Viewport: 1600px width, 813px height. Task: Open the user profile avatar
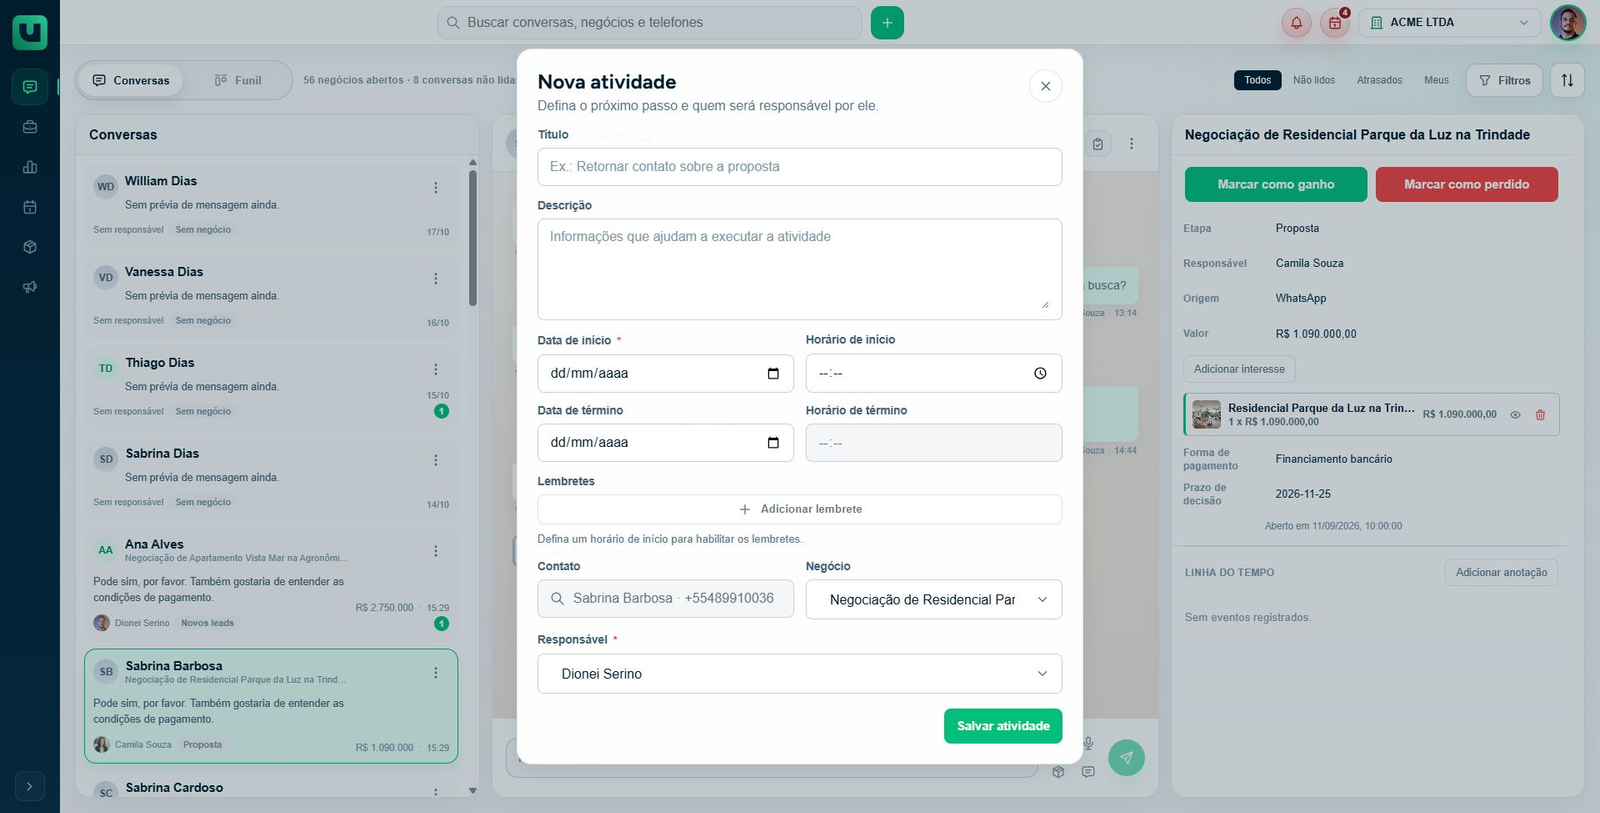[1568, 22]
